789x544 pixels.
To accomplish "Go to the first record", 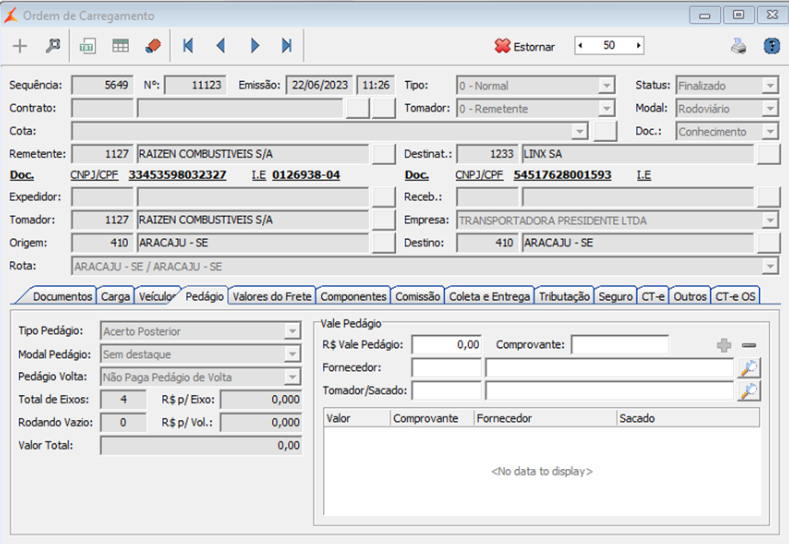I will tap(187, 46).
